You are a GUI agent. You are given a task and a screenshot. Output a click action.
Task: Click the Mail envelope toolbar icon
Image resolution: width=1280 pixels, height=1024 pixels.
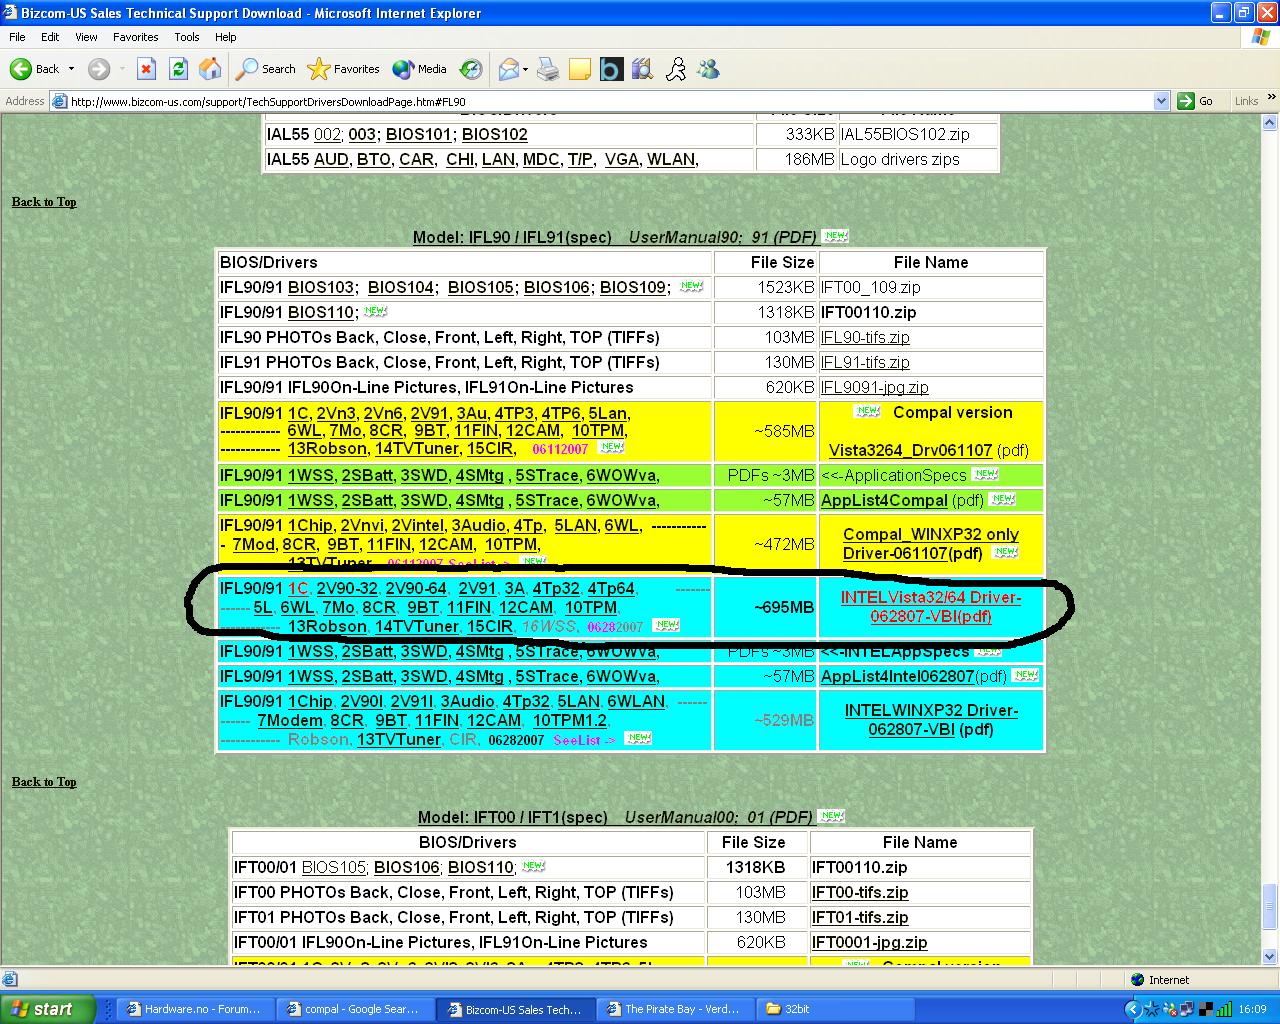pyautogui.click(x=508, y=69)
